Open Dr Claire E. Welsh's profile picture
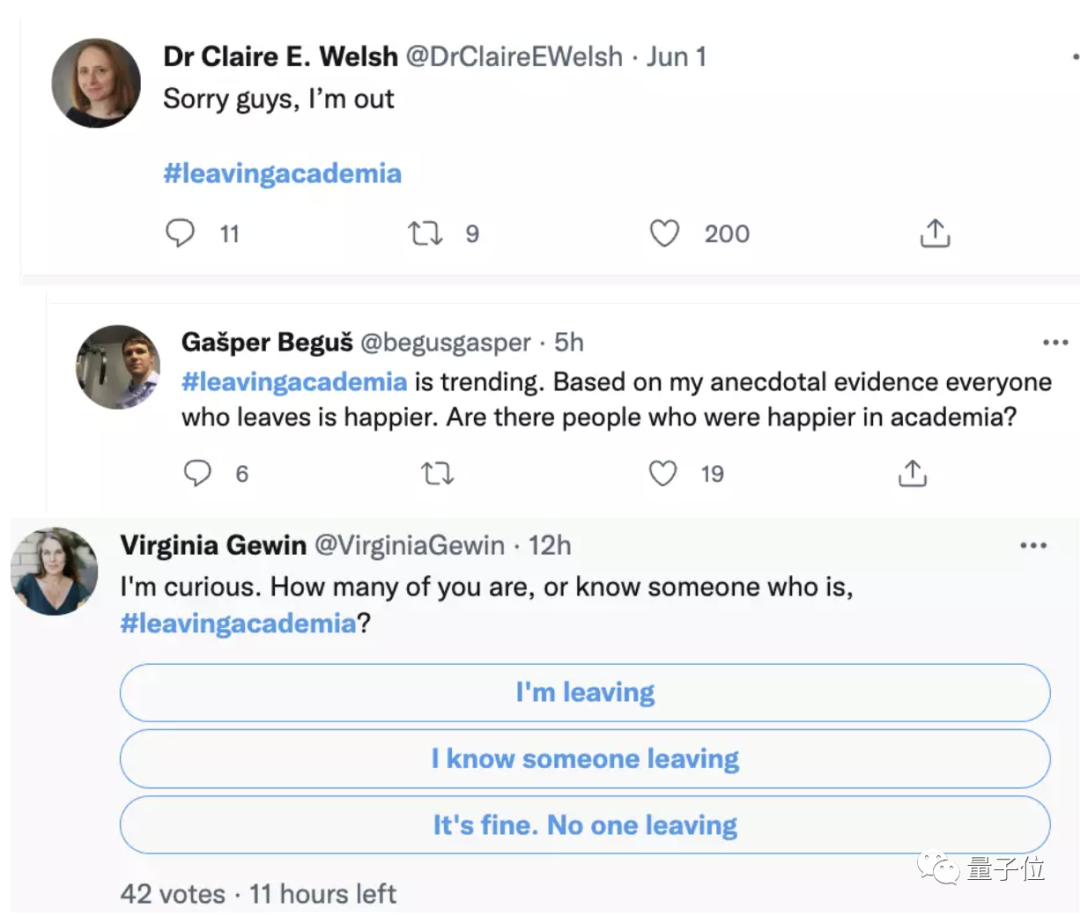This screenshot has height=916, width=1080. [x=96, y=83]
